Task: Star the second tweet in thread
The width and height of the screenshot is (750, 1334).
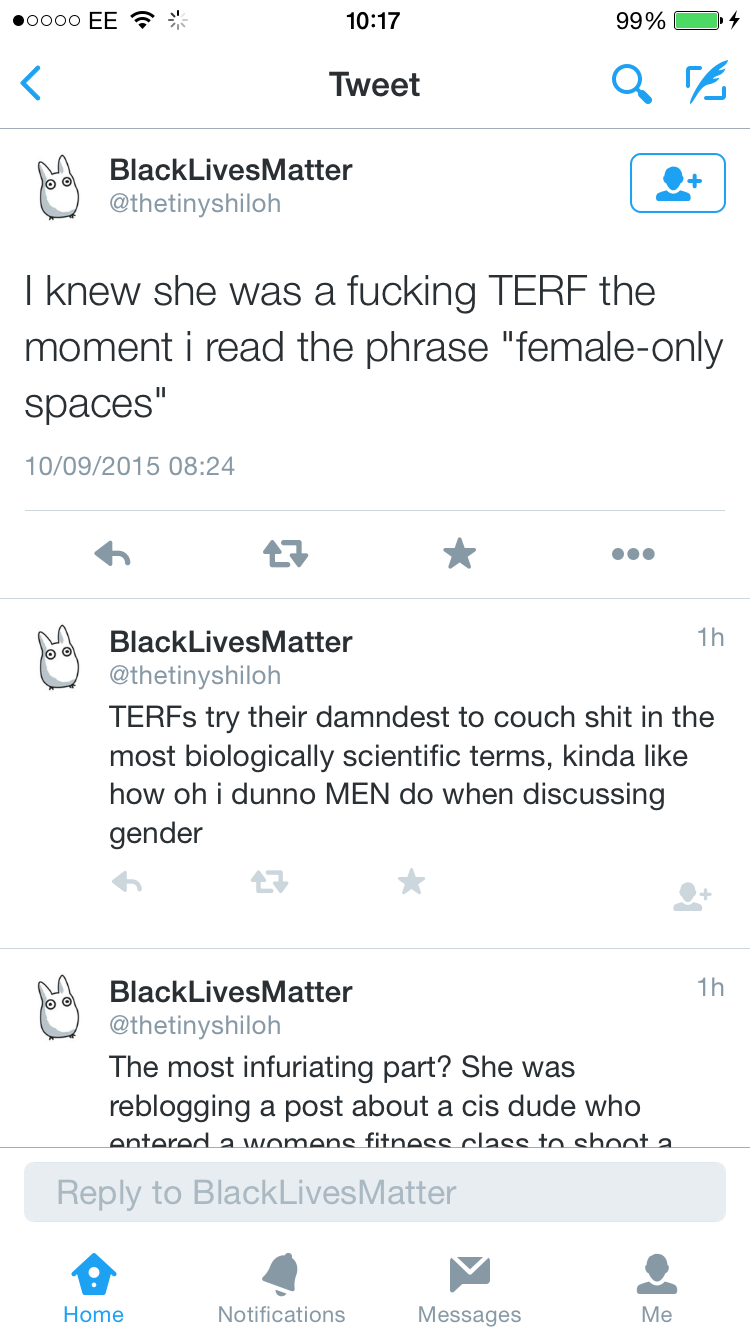Action: point(411,881)
